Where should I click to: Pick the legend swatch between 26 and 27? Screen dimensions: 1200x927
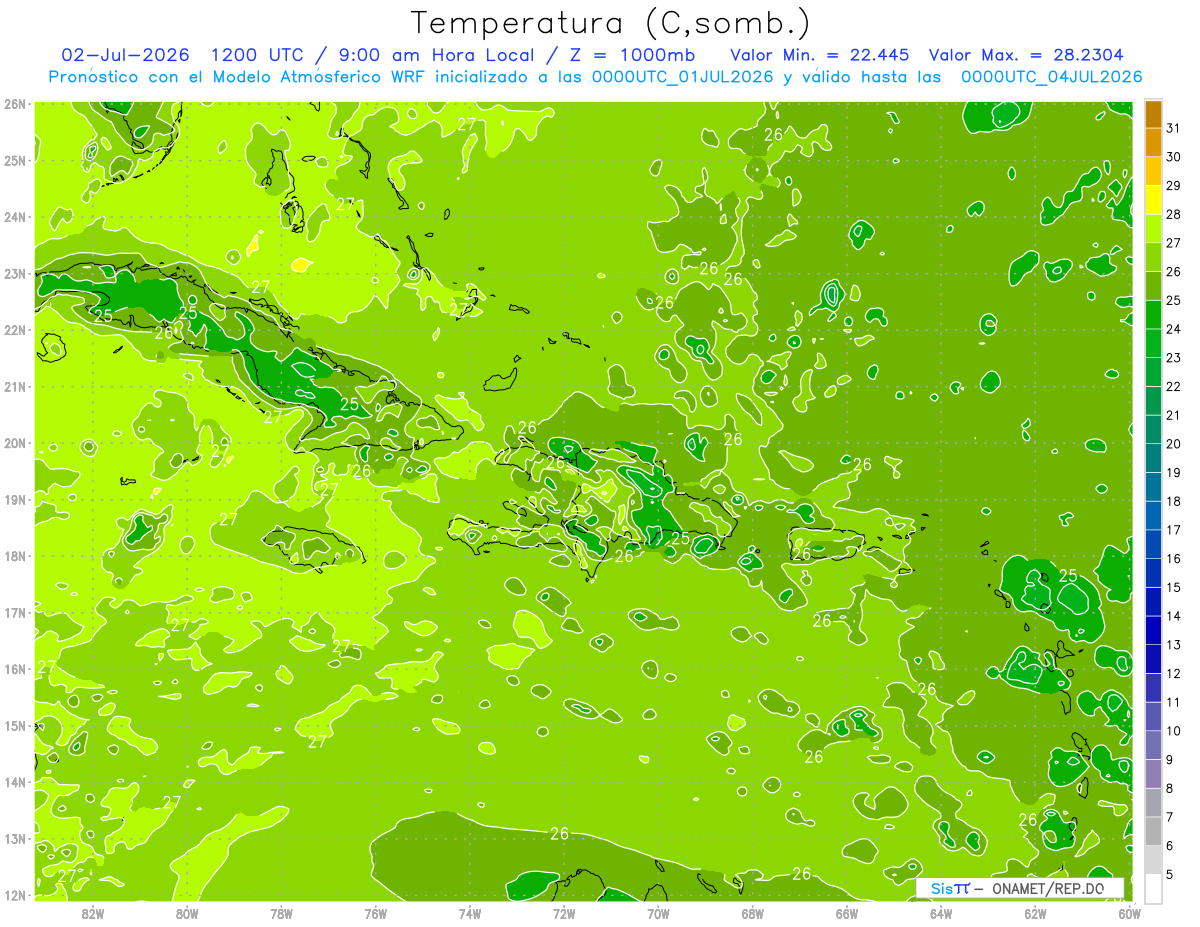[x=1153, y=258]
